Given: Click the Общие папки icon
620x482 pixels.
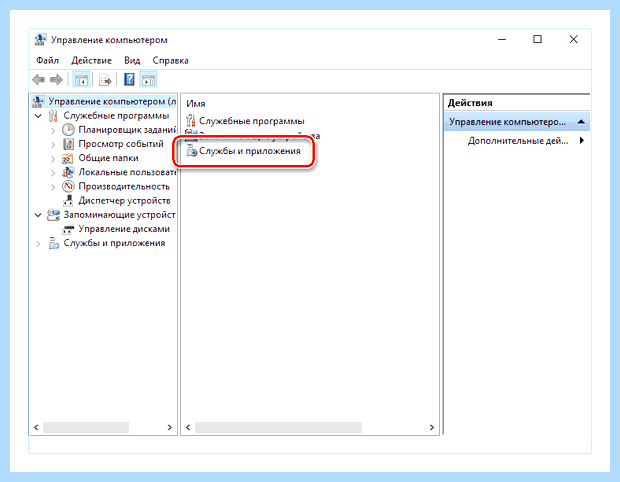Looking at the screenshot, I should [x=68, y=158].
